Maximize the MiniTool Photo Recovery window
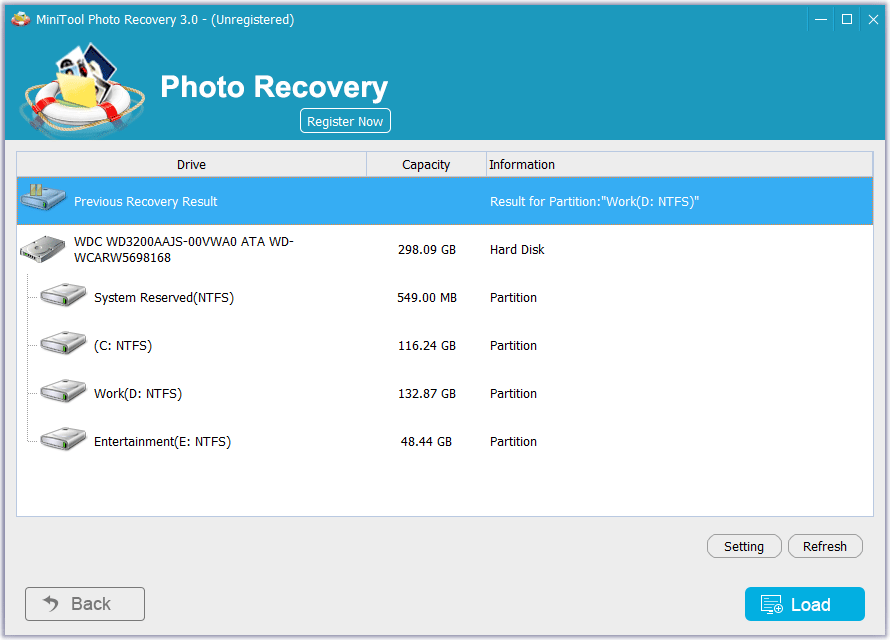 pyautogui.click(x=847, y=19)
